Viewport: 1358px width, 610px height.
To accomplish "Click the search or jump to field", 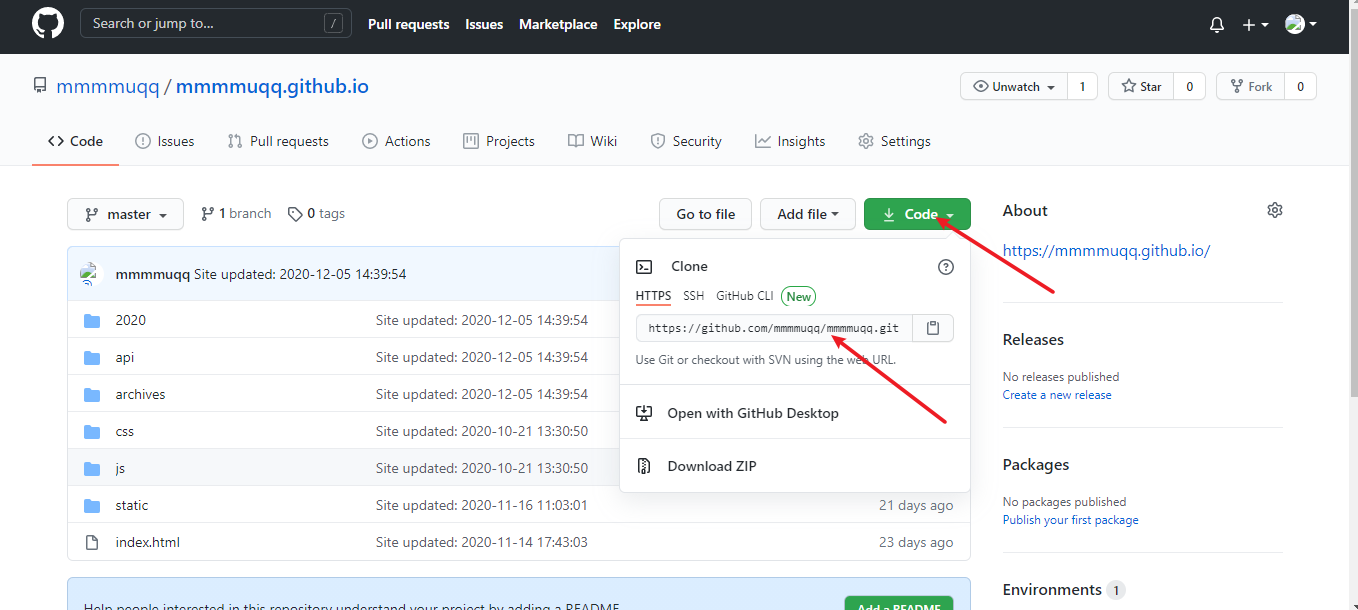I will (216, 23).
